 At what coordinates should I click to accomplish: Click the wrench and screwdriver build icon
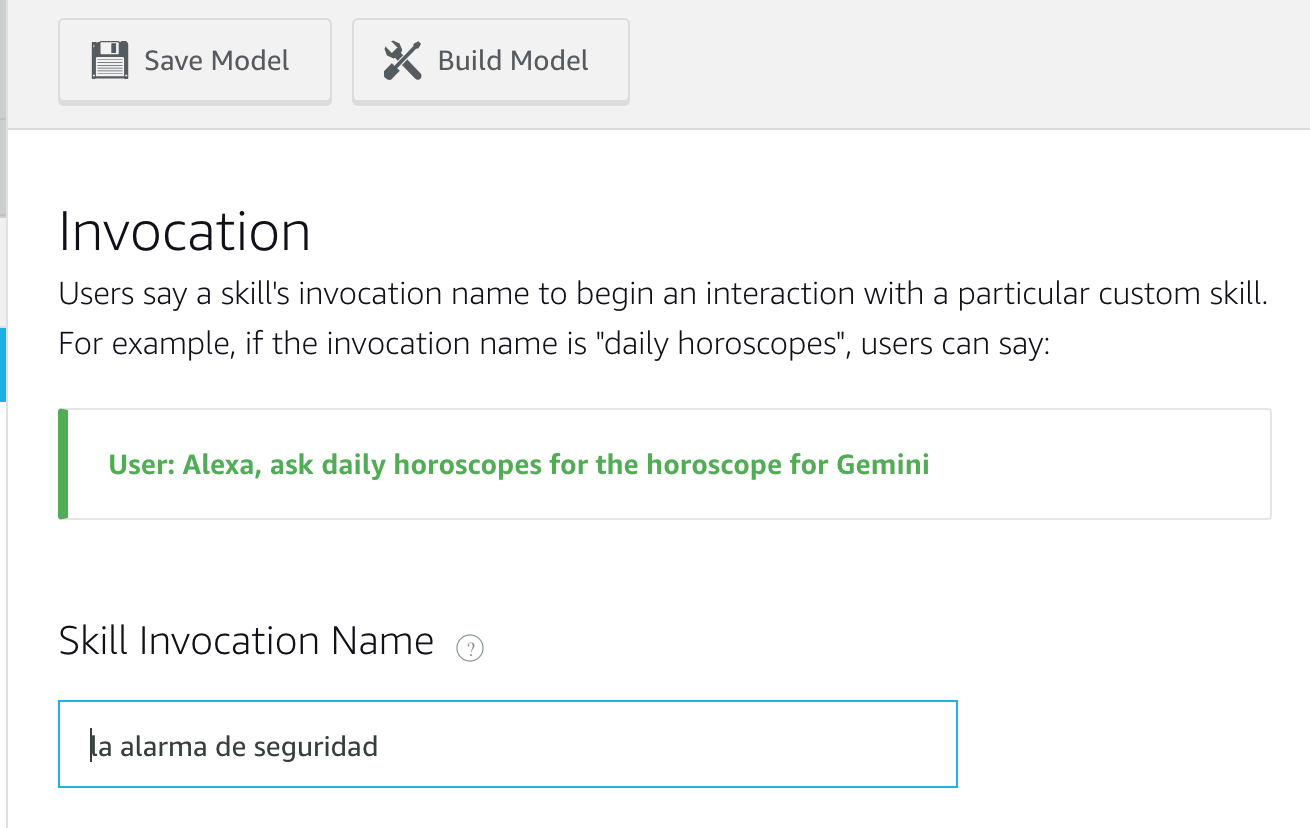coord(403,61)
